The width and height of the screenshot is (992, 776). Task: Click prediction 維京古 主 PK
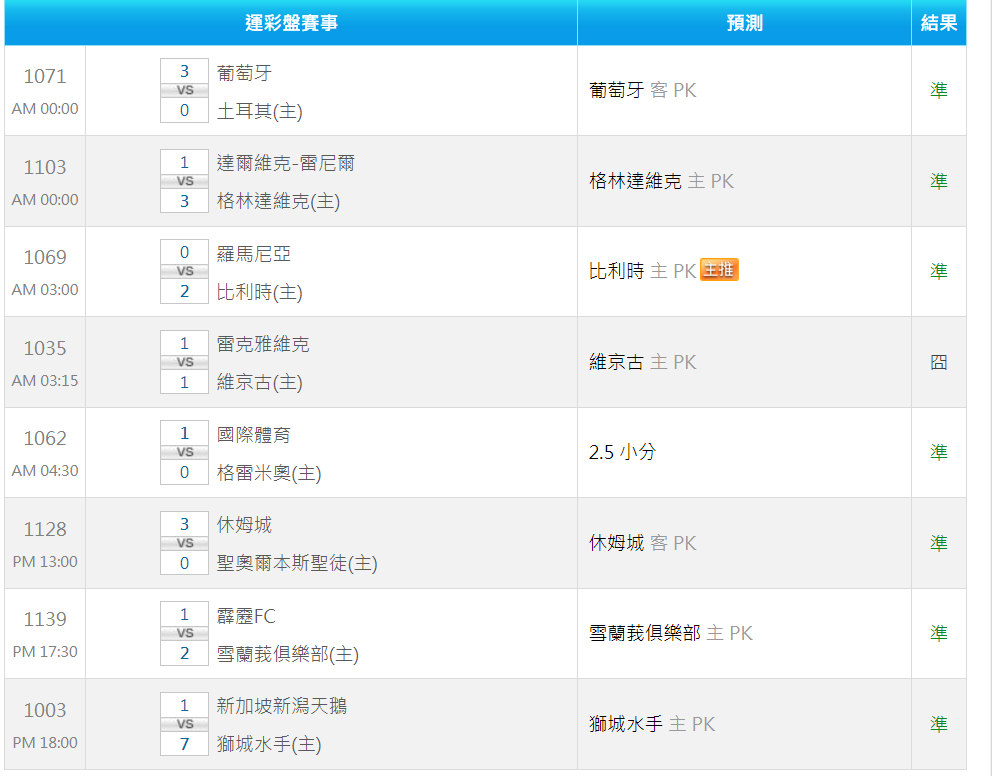[x=643, y=362]
